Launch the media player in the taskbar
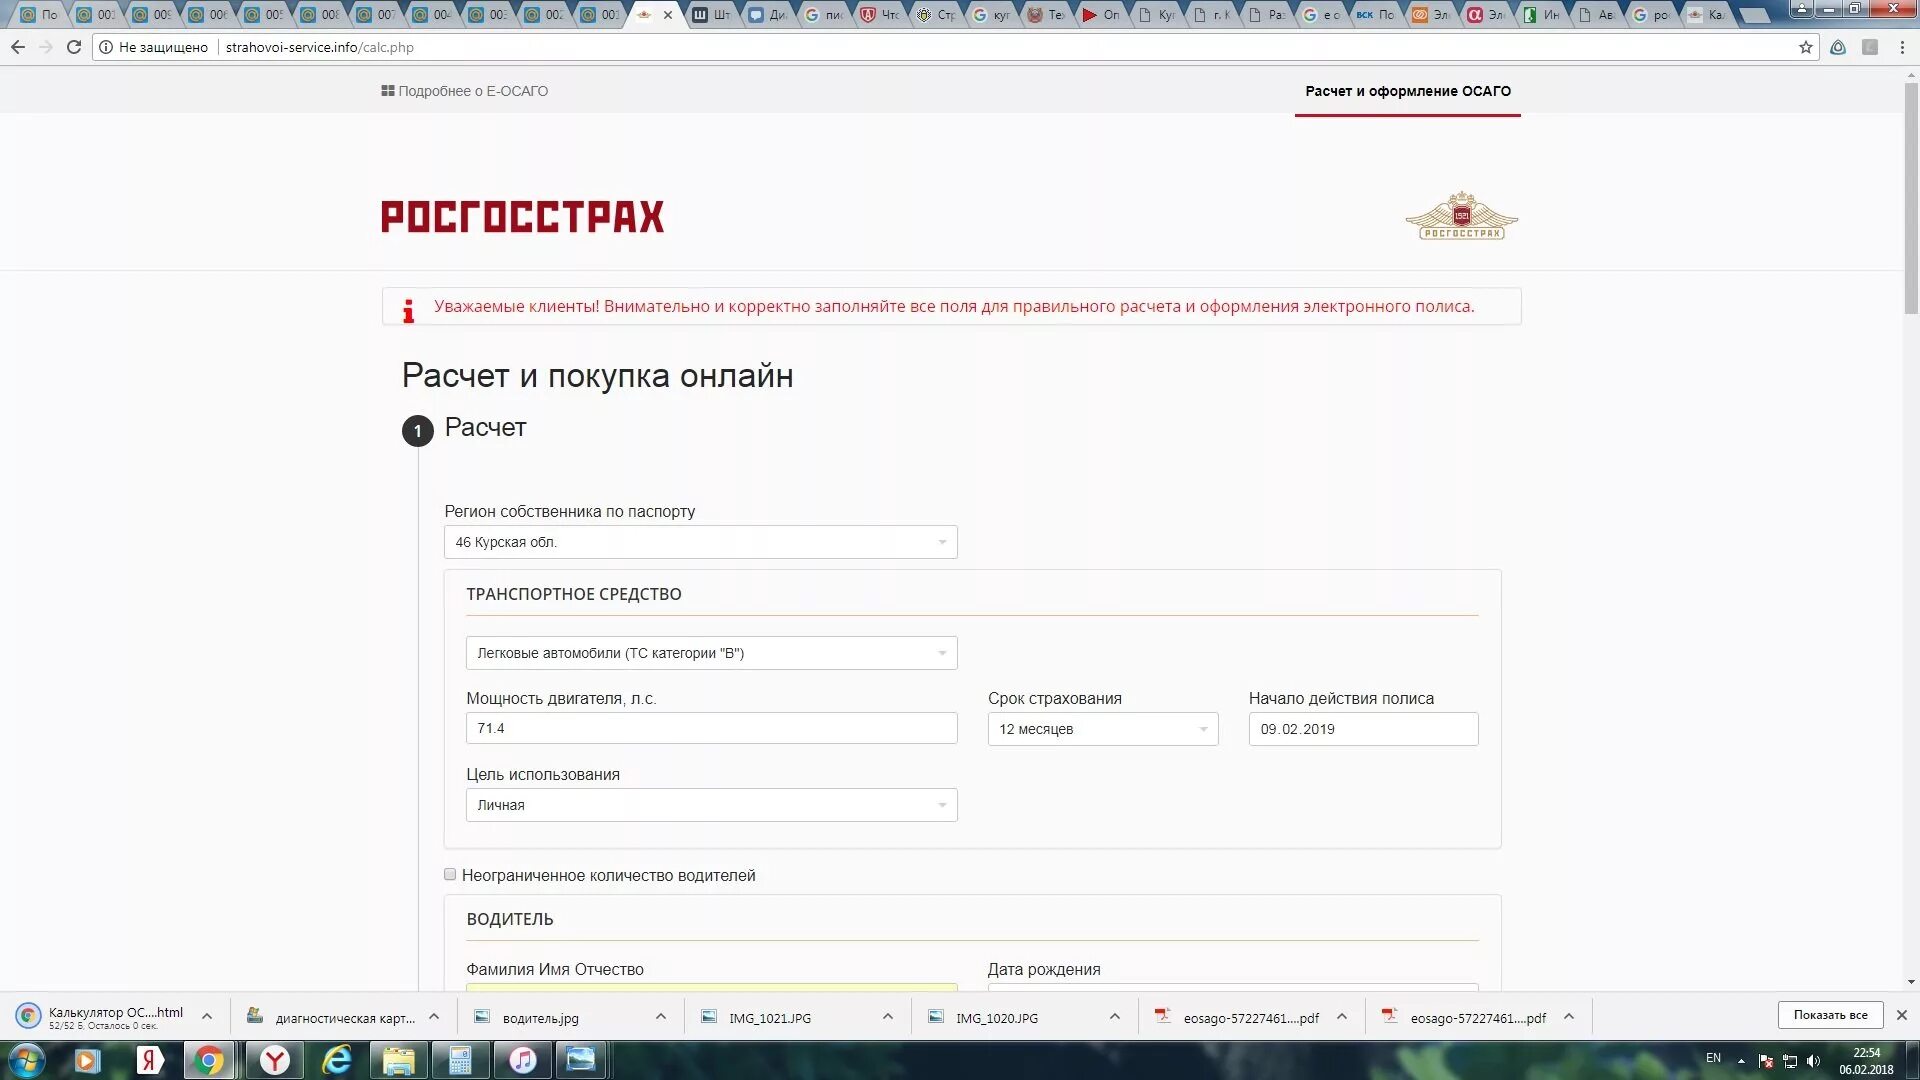The image size is (1920, 1080). tap(86, 1060)
